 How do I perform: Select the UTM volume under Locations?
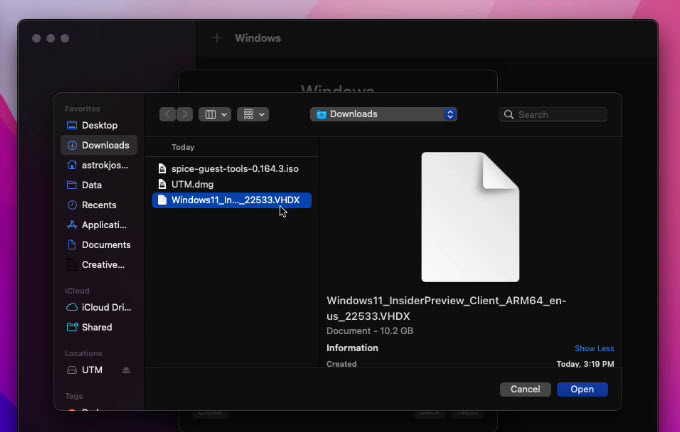(92, 370)
